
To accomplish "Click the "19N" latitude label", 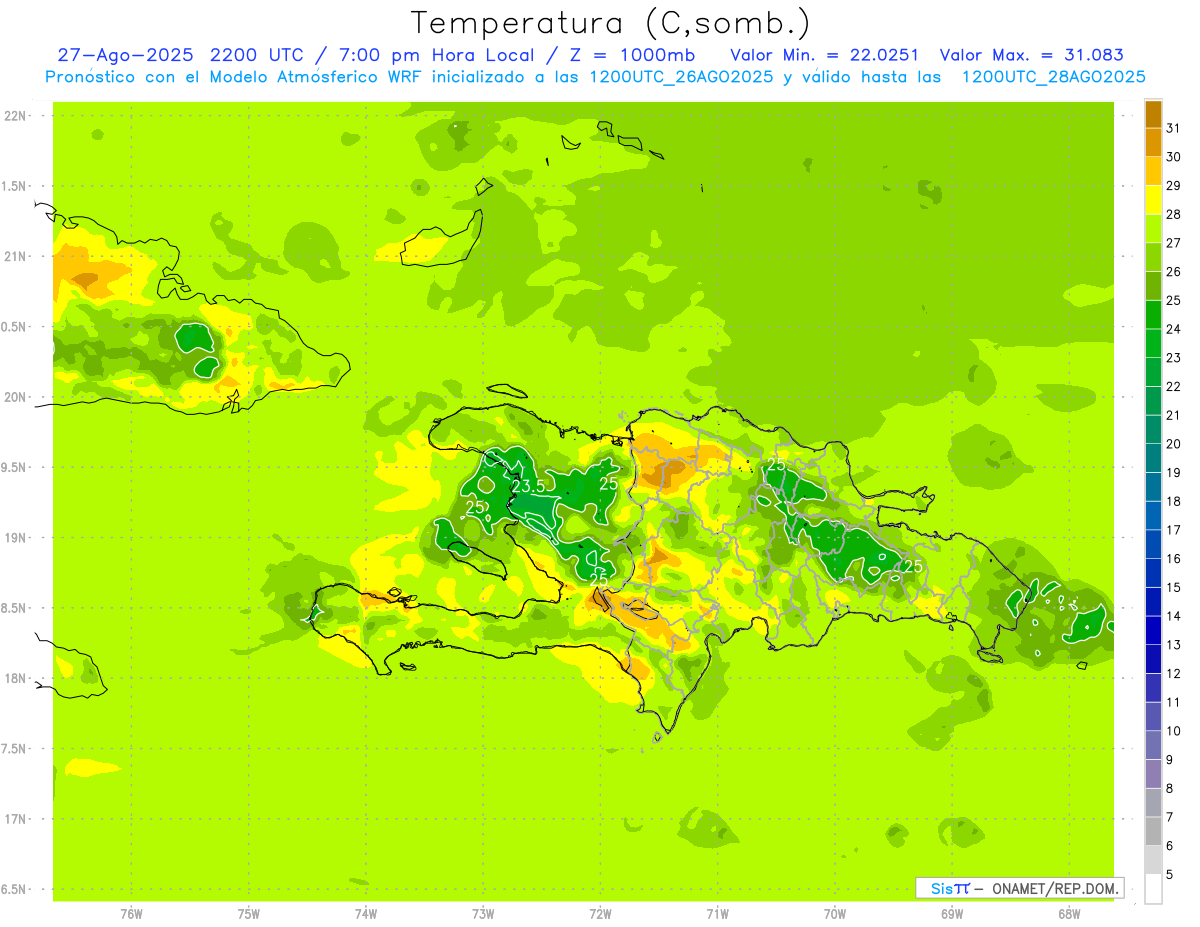I will (15, 537).
